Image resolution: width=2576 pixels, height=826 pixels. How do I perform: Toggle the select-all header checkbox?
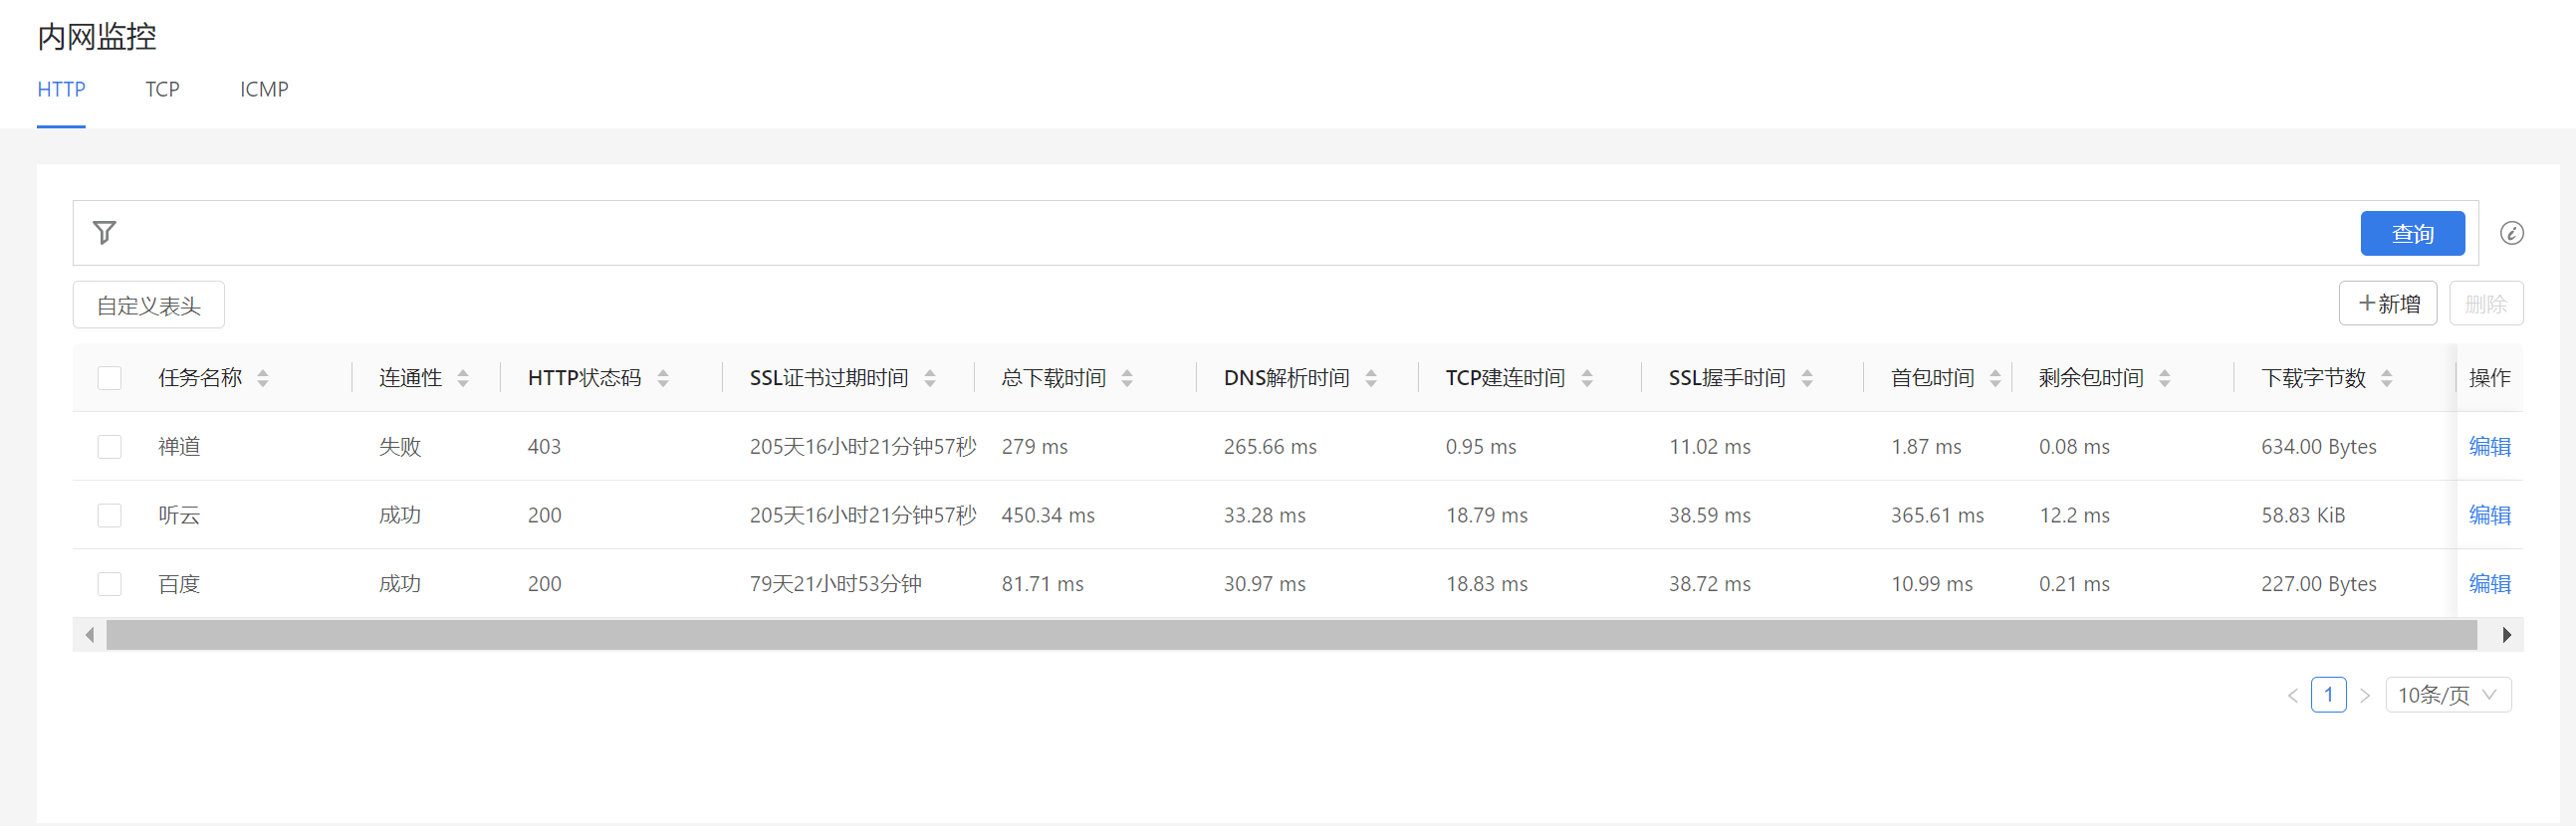[110, 378]
